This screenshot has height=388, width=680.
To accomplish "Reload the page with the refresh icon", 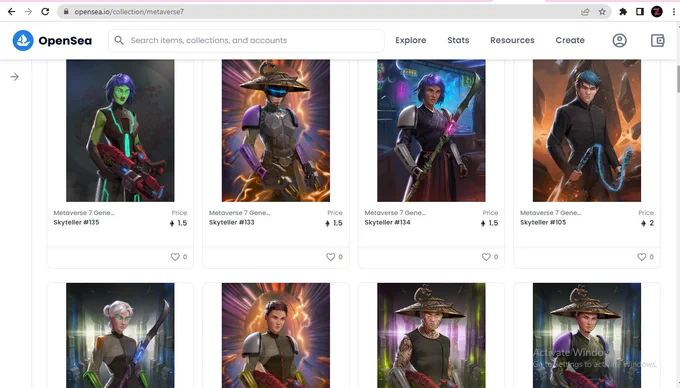I will (45, 12).
